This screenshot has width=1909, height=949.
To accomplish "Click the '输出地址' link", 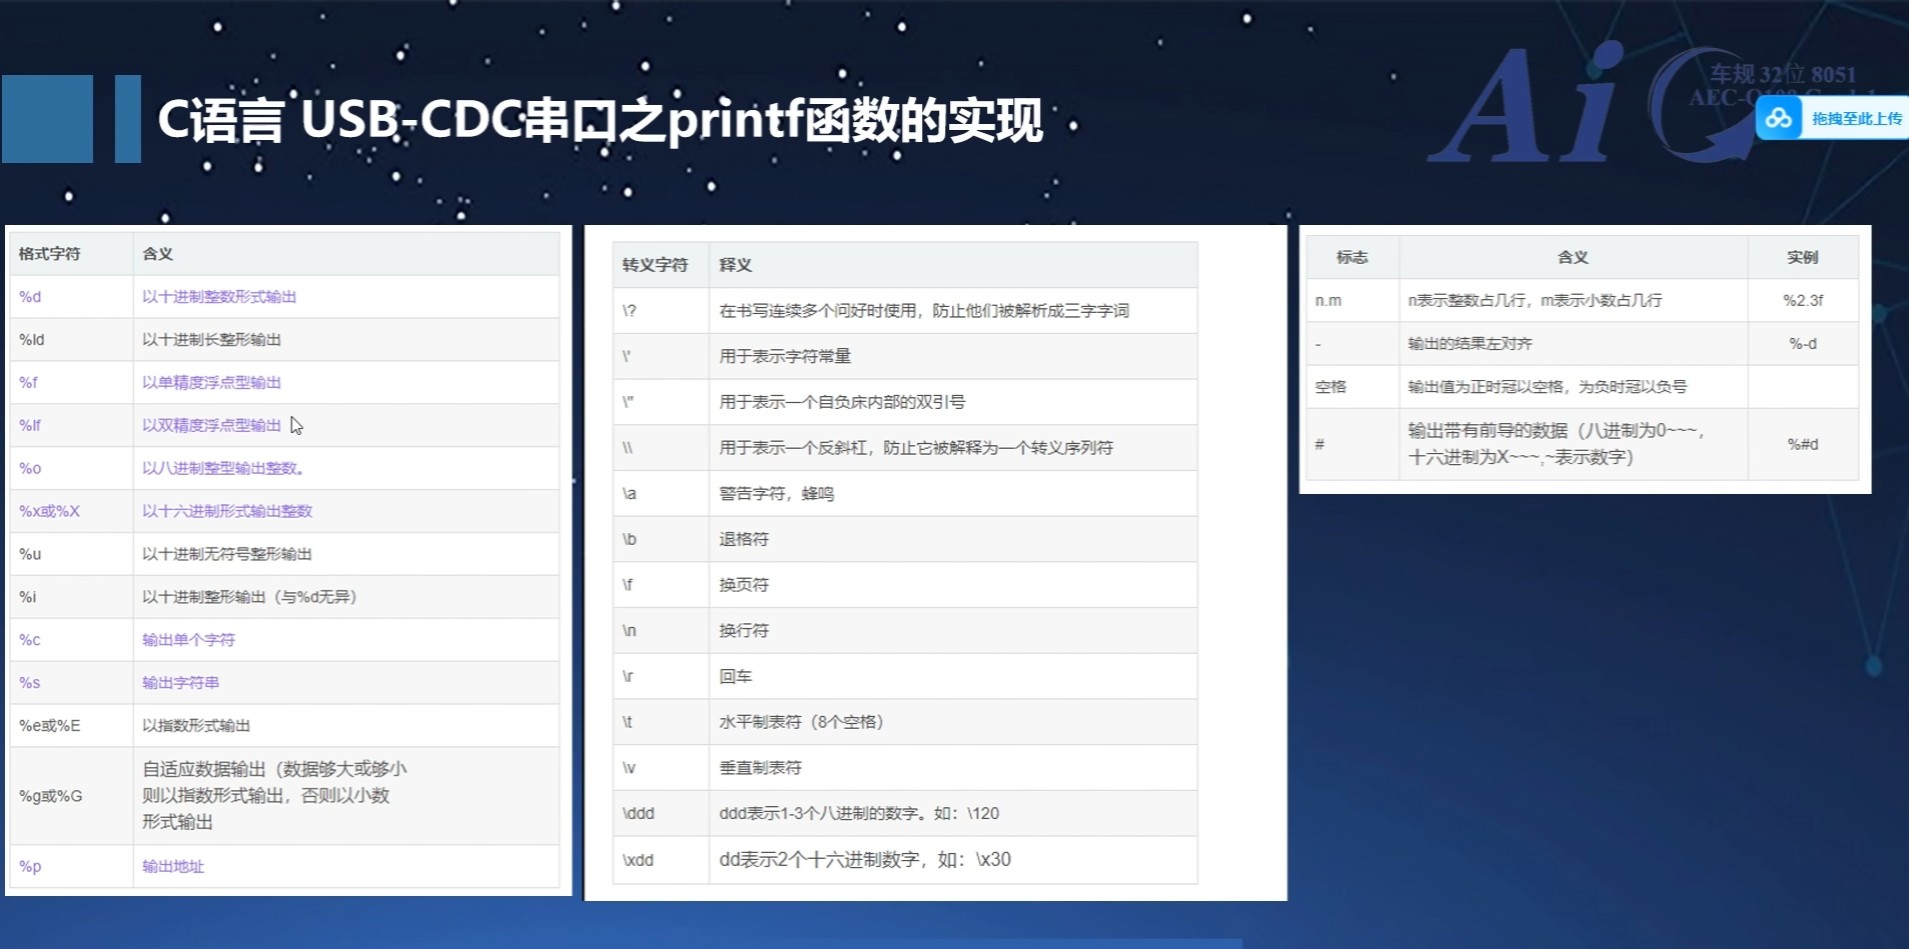I will tap(173, 867).
